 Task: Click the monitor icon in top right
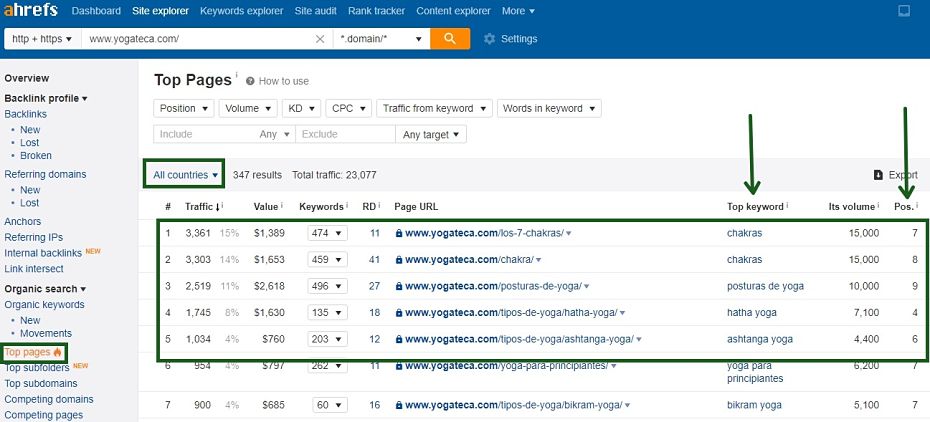[x=904, y=11]
